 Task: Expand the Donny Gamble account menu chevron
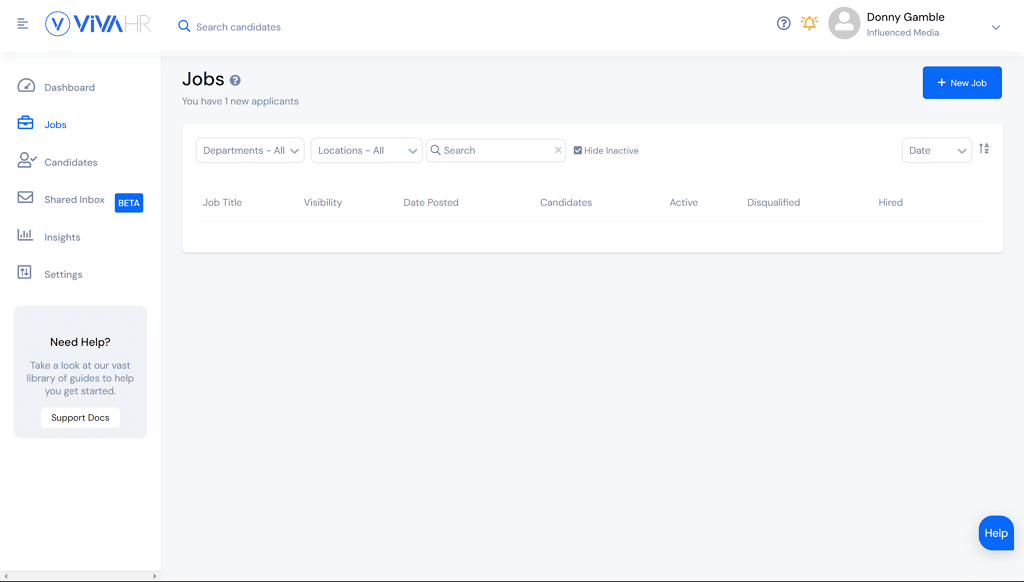[x=995, y=28]
